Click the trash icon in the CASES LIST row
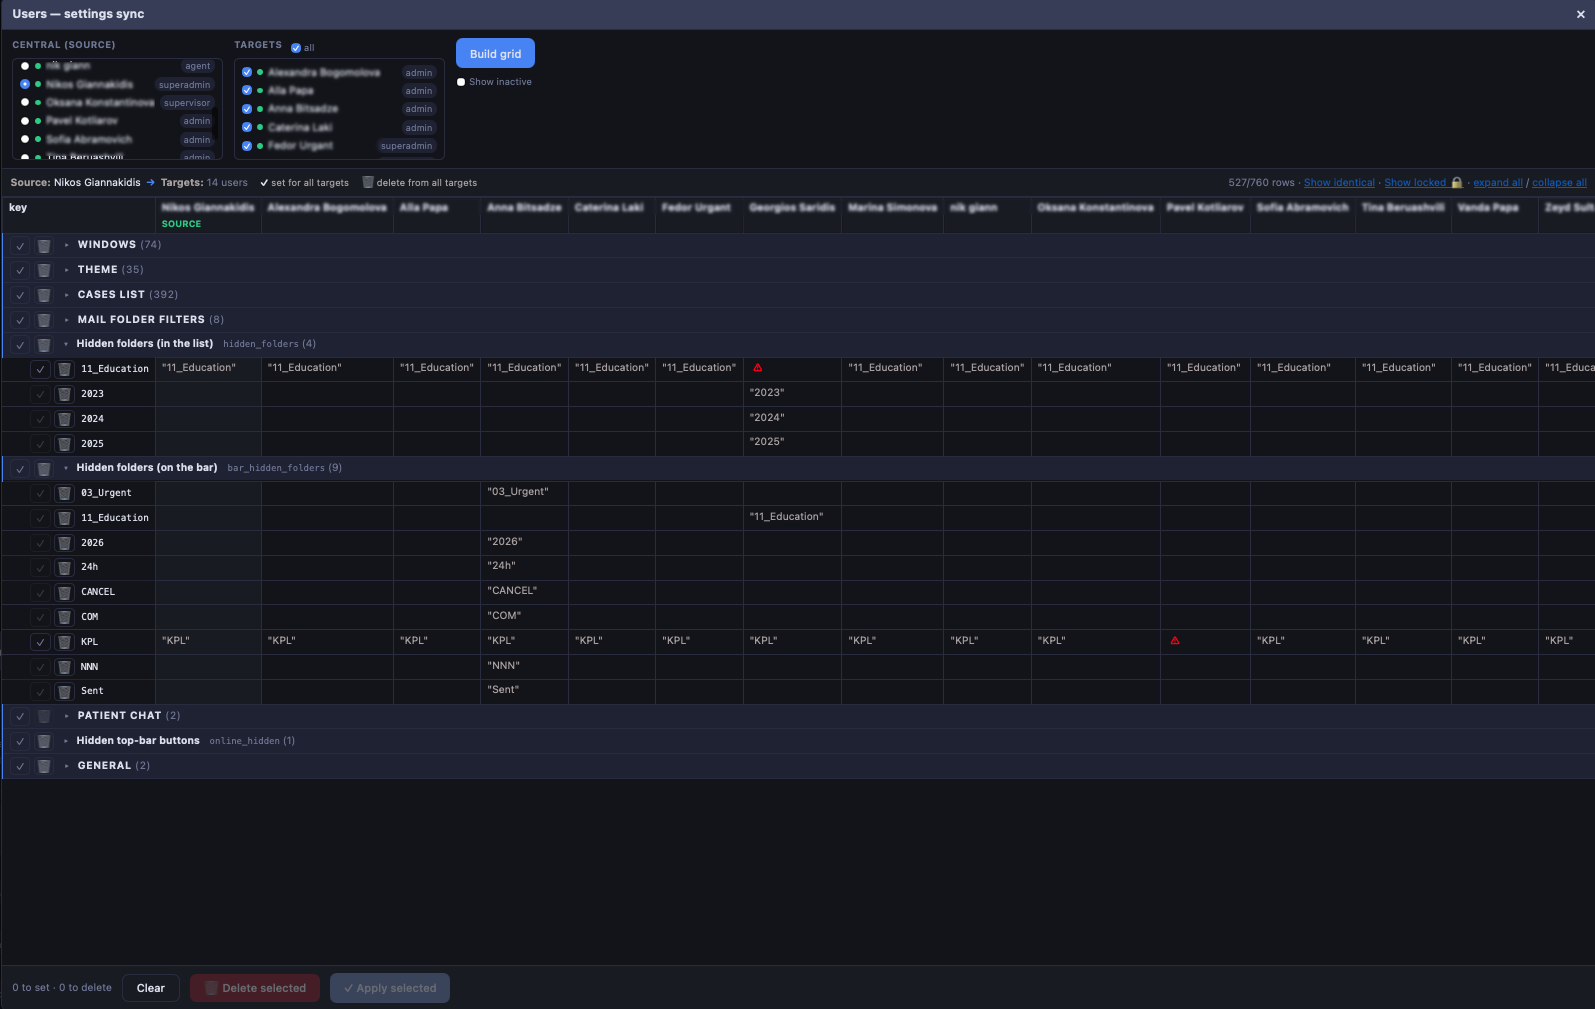 tap(44, 295)
